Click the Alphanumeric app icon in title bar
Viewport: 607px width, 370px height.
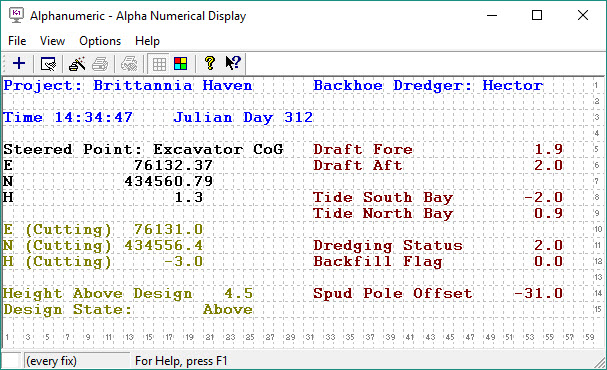16,15
